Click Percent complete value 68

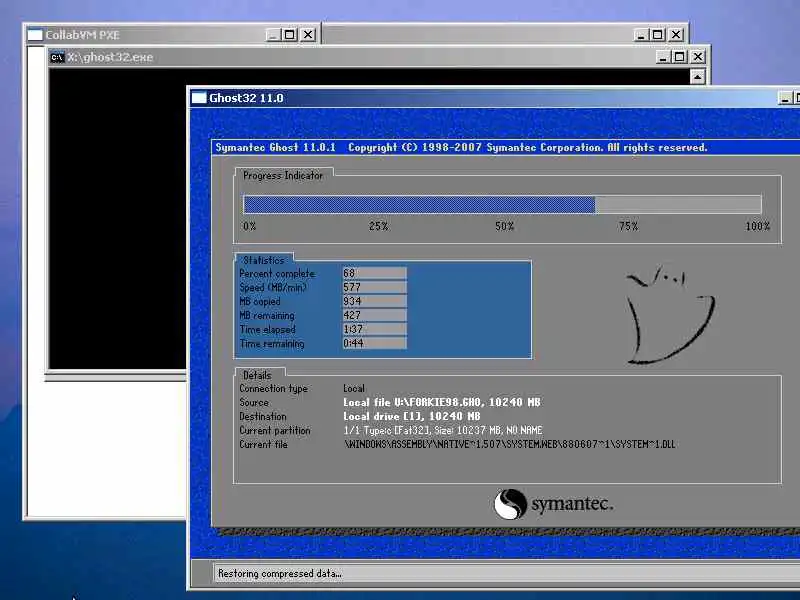[374, 273]
